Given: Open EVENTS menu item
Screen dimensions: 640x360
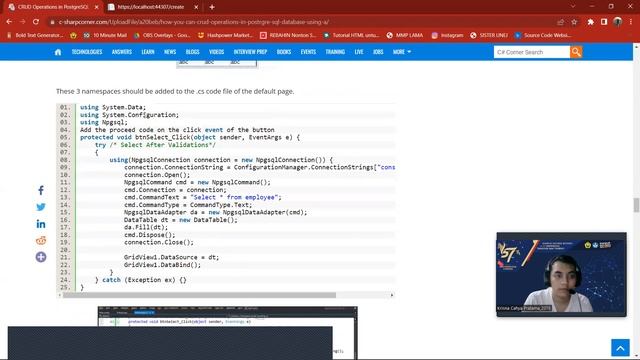Looking at the screenshot, I should [x=308, y=52].
